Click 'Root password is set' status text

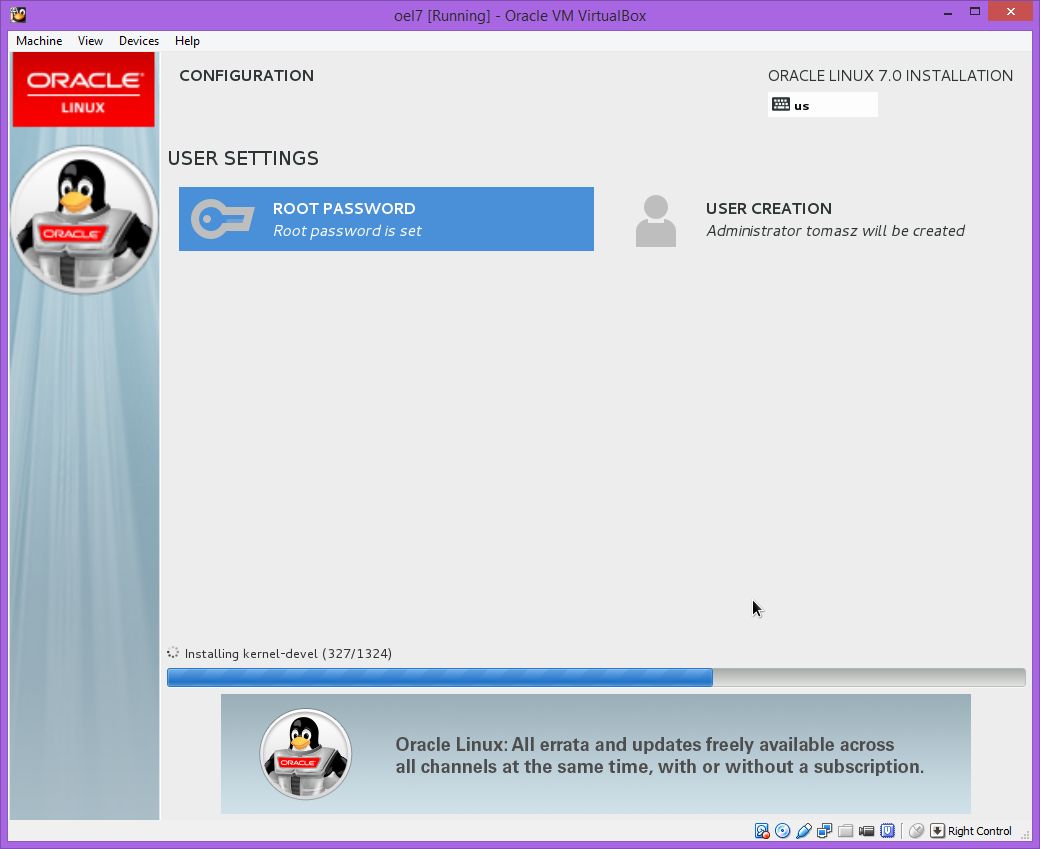pos(348,231)
